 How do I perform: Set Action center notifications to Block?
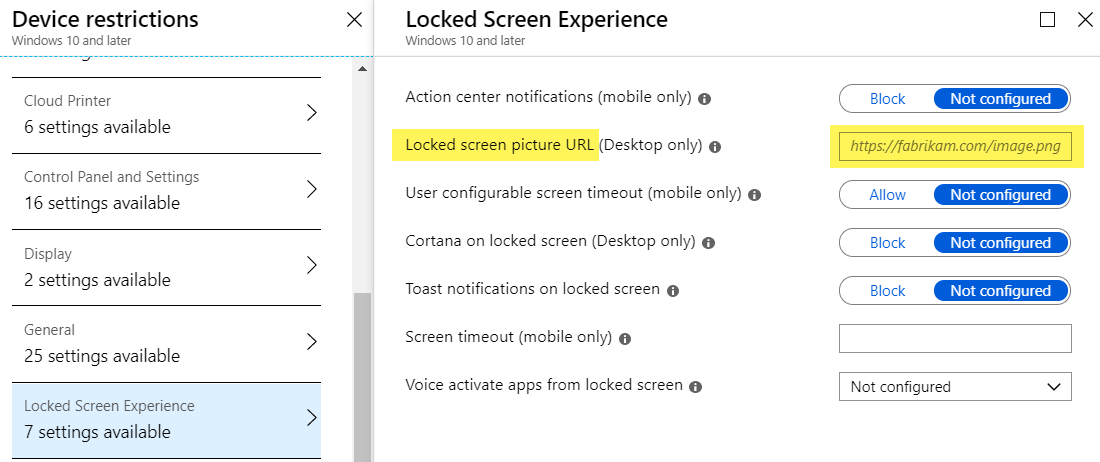(x=887, y=99)
